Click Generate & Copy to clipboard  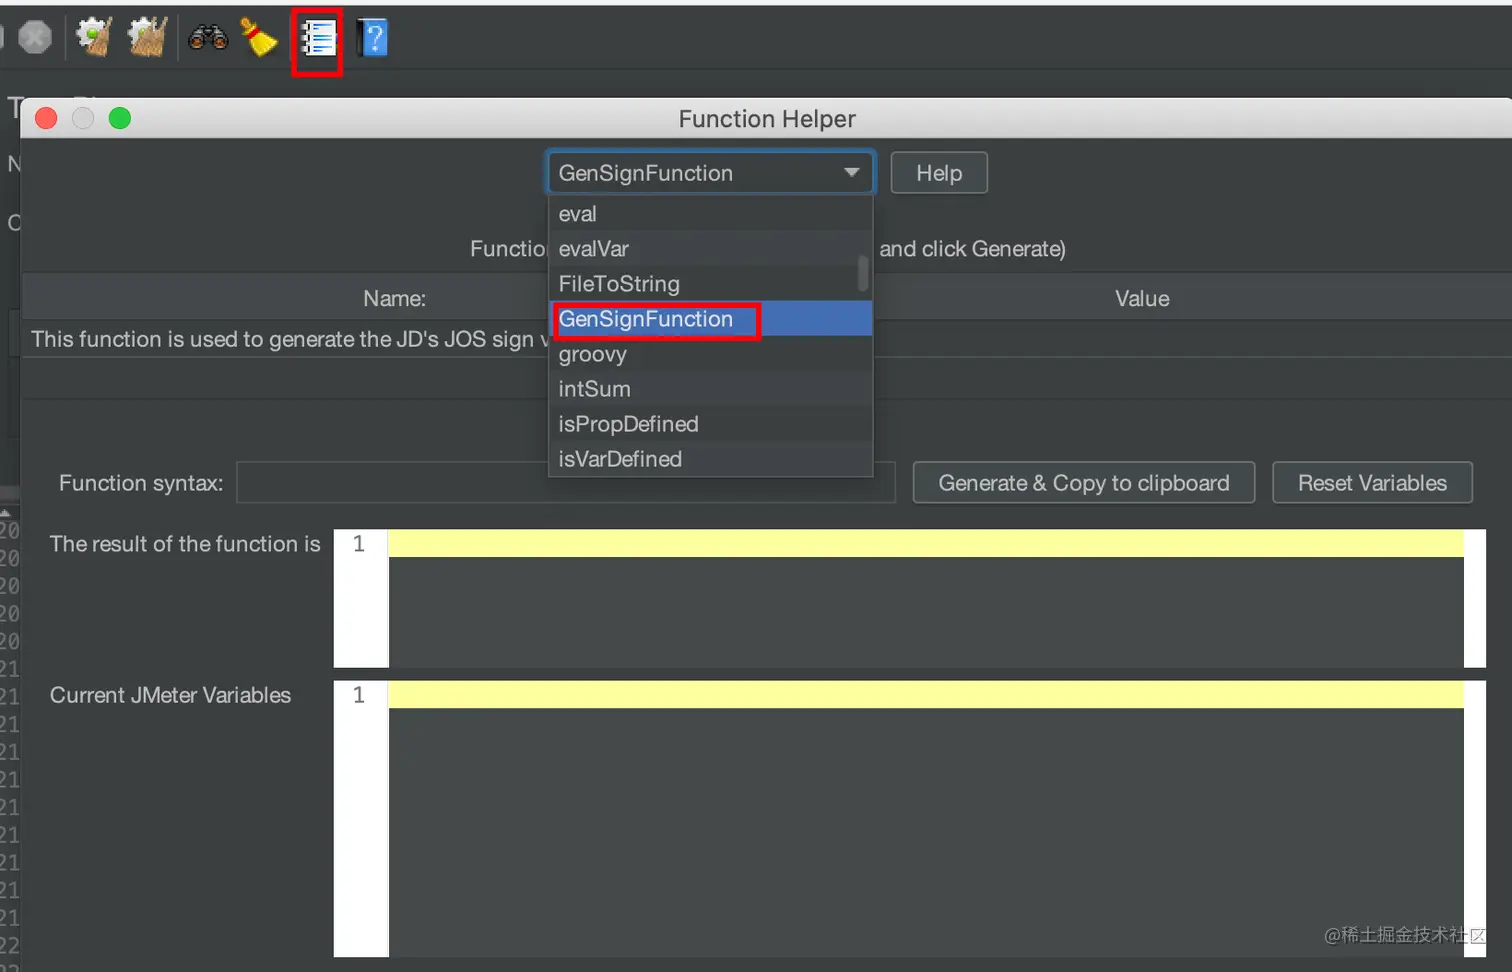[1084, 483]
